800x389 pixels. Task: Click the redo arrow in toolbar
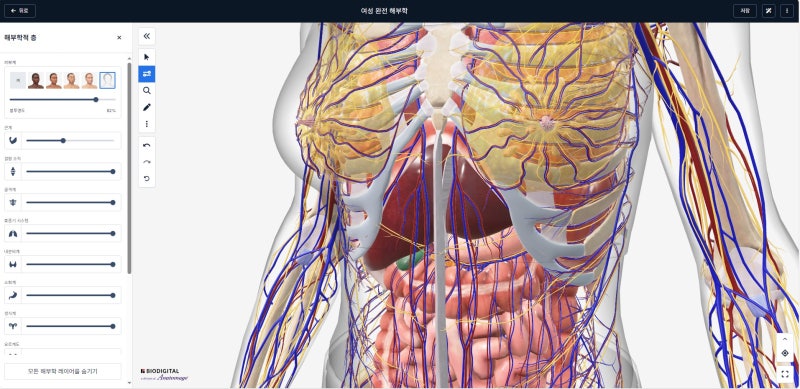coord(147,162)
